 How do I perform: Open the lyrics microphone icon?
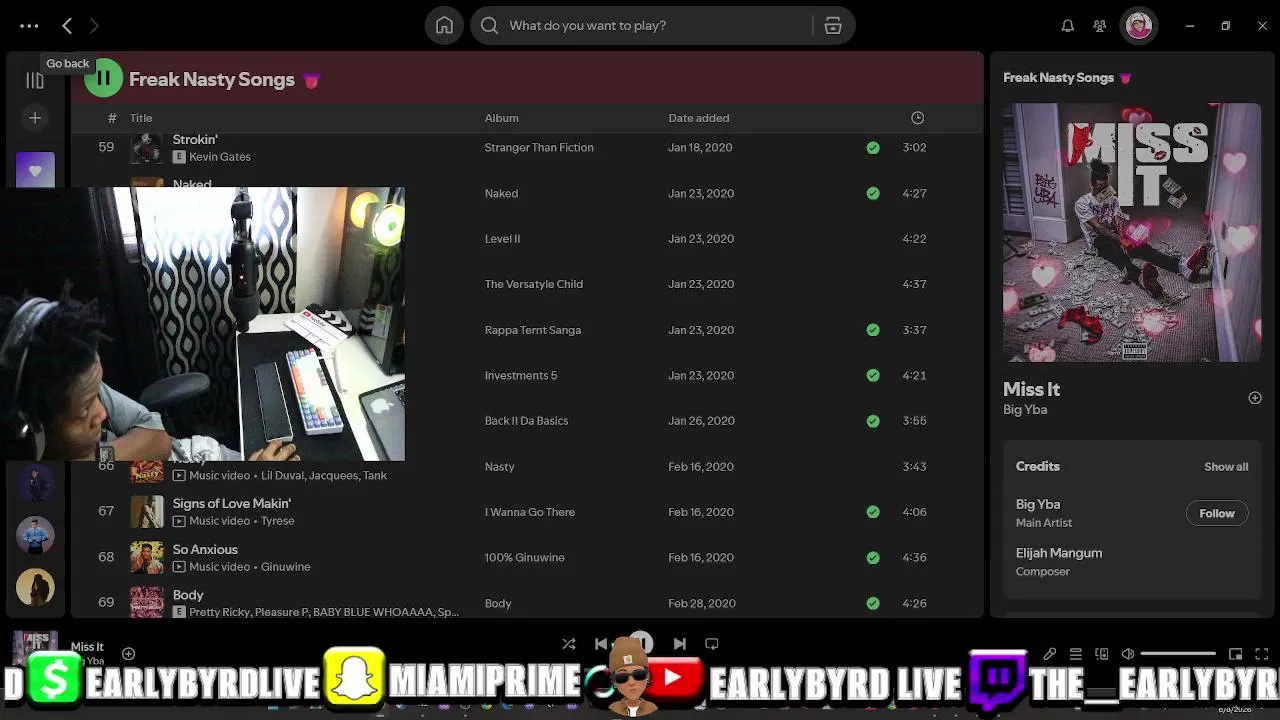[1049, 654]
